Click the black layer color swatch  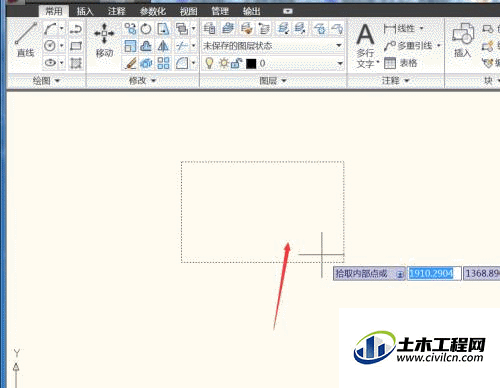point(251,63)
